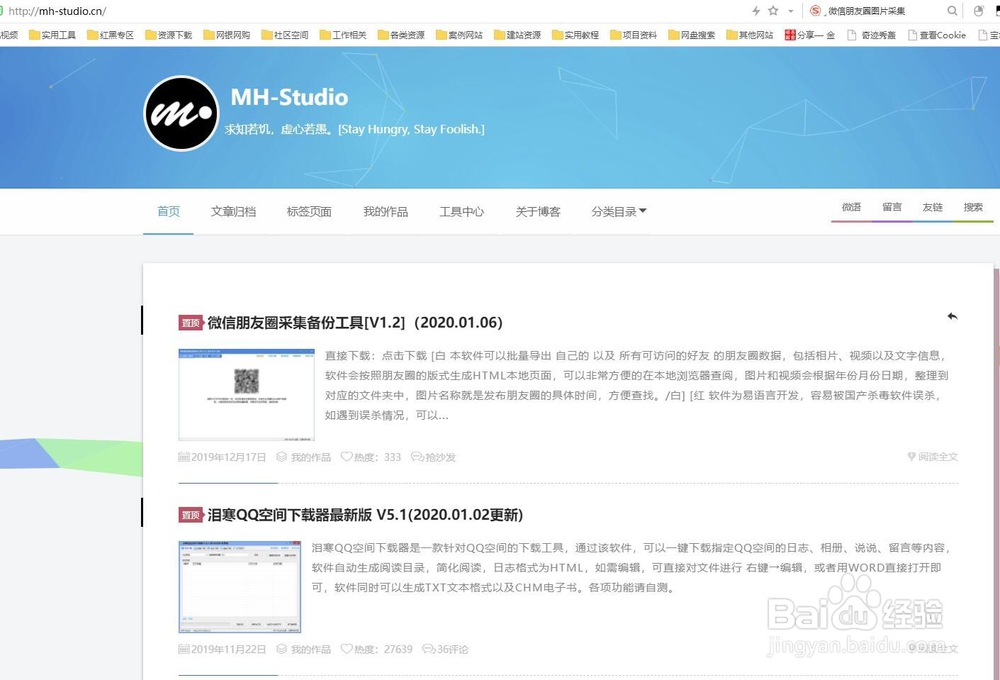Click the tagline 求知若饥，虚心若愚
This screenshot has width=1000, height=680.
click(355, 129)
